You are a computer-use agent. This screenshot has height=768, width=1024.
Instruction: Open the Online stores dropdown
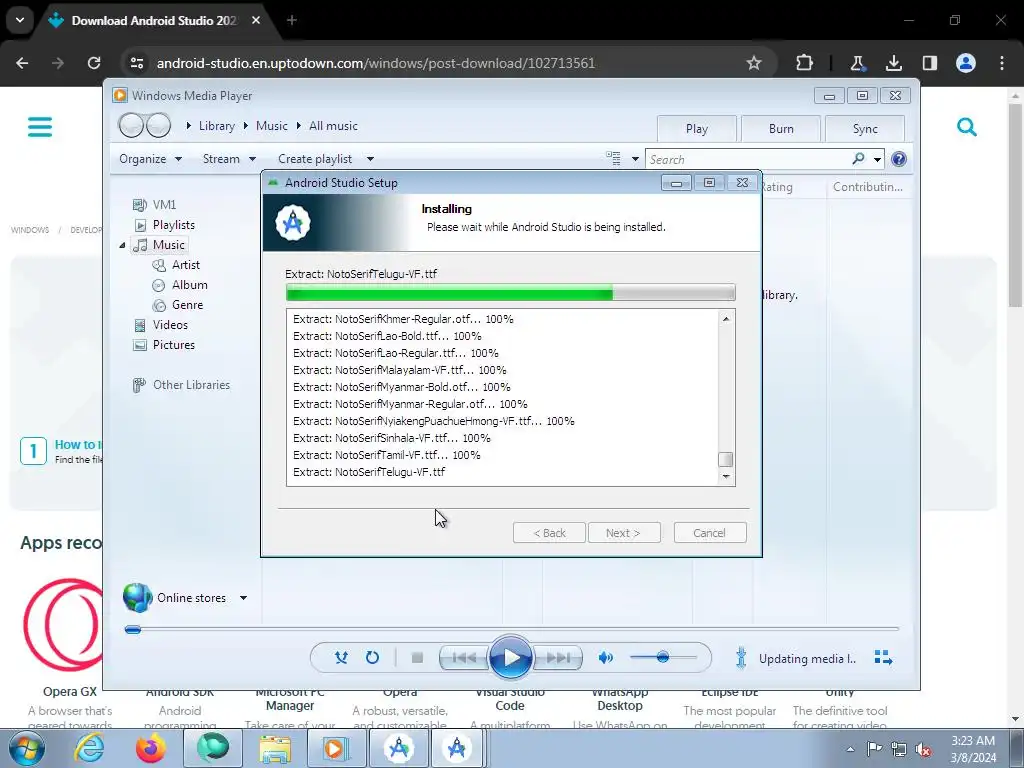pyautogui.click(x=244, y=598)
